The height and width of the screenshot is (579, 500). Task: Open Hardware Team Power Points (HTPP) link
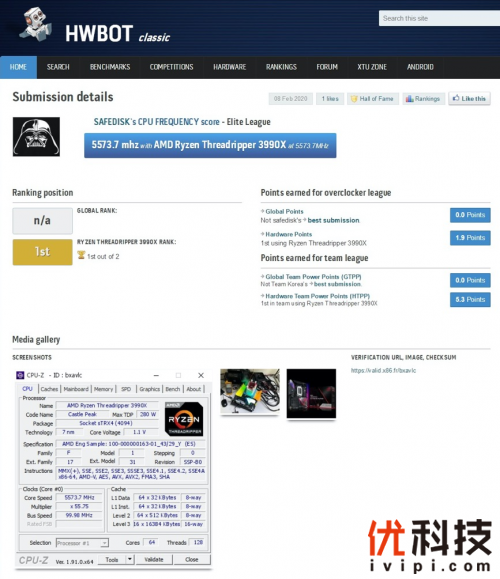pos(317,296)
